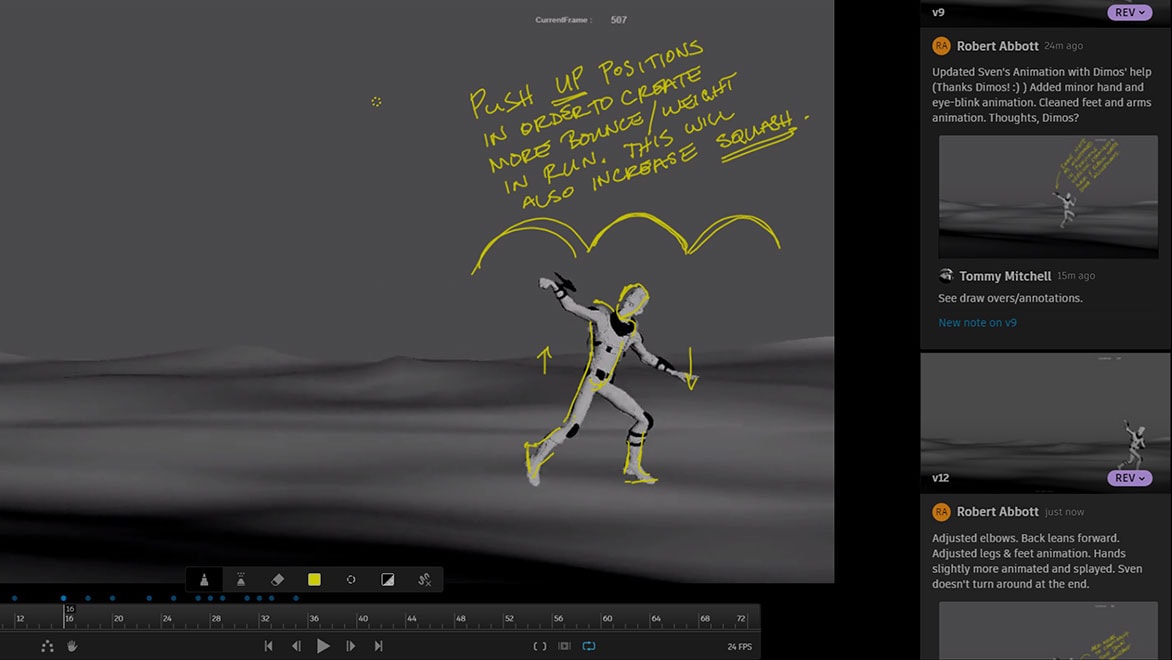Select the airbrush annotation tool
This screenshot has width=1172, height=660.
pyautogui.click(x=242, y=579)
